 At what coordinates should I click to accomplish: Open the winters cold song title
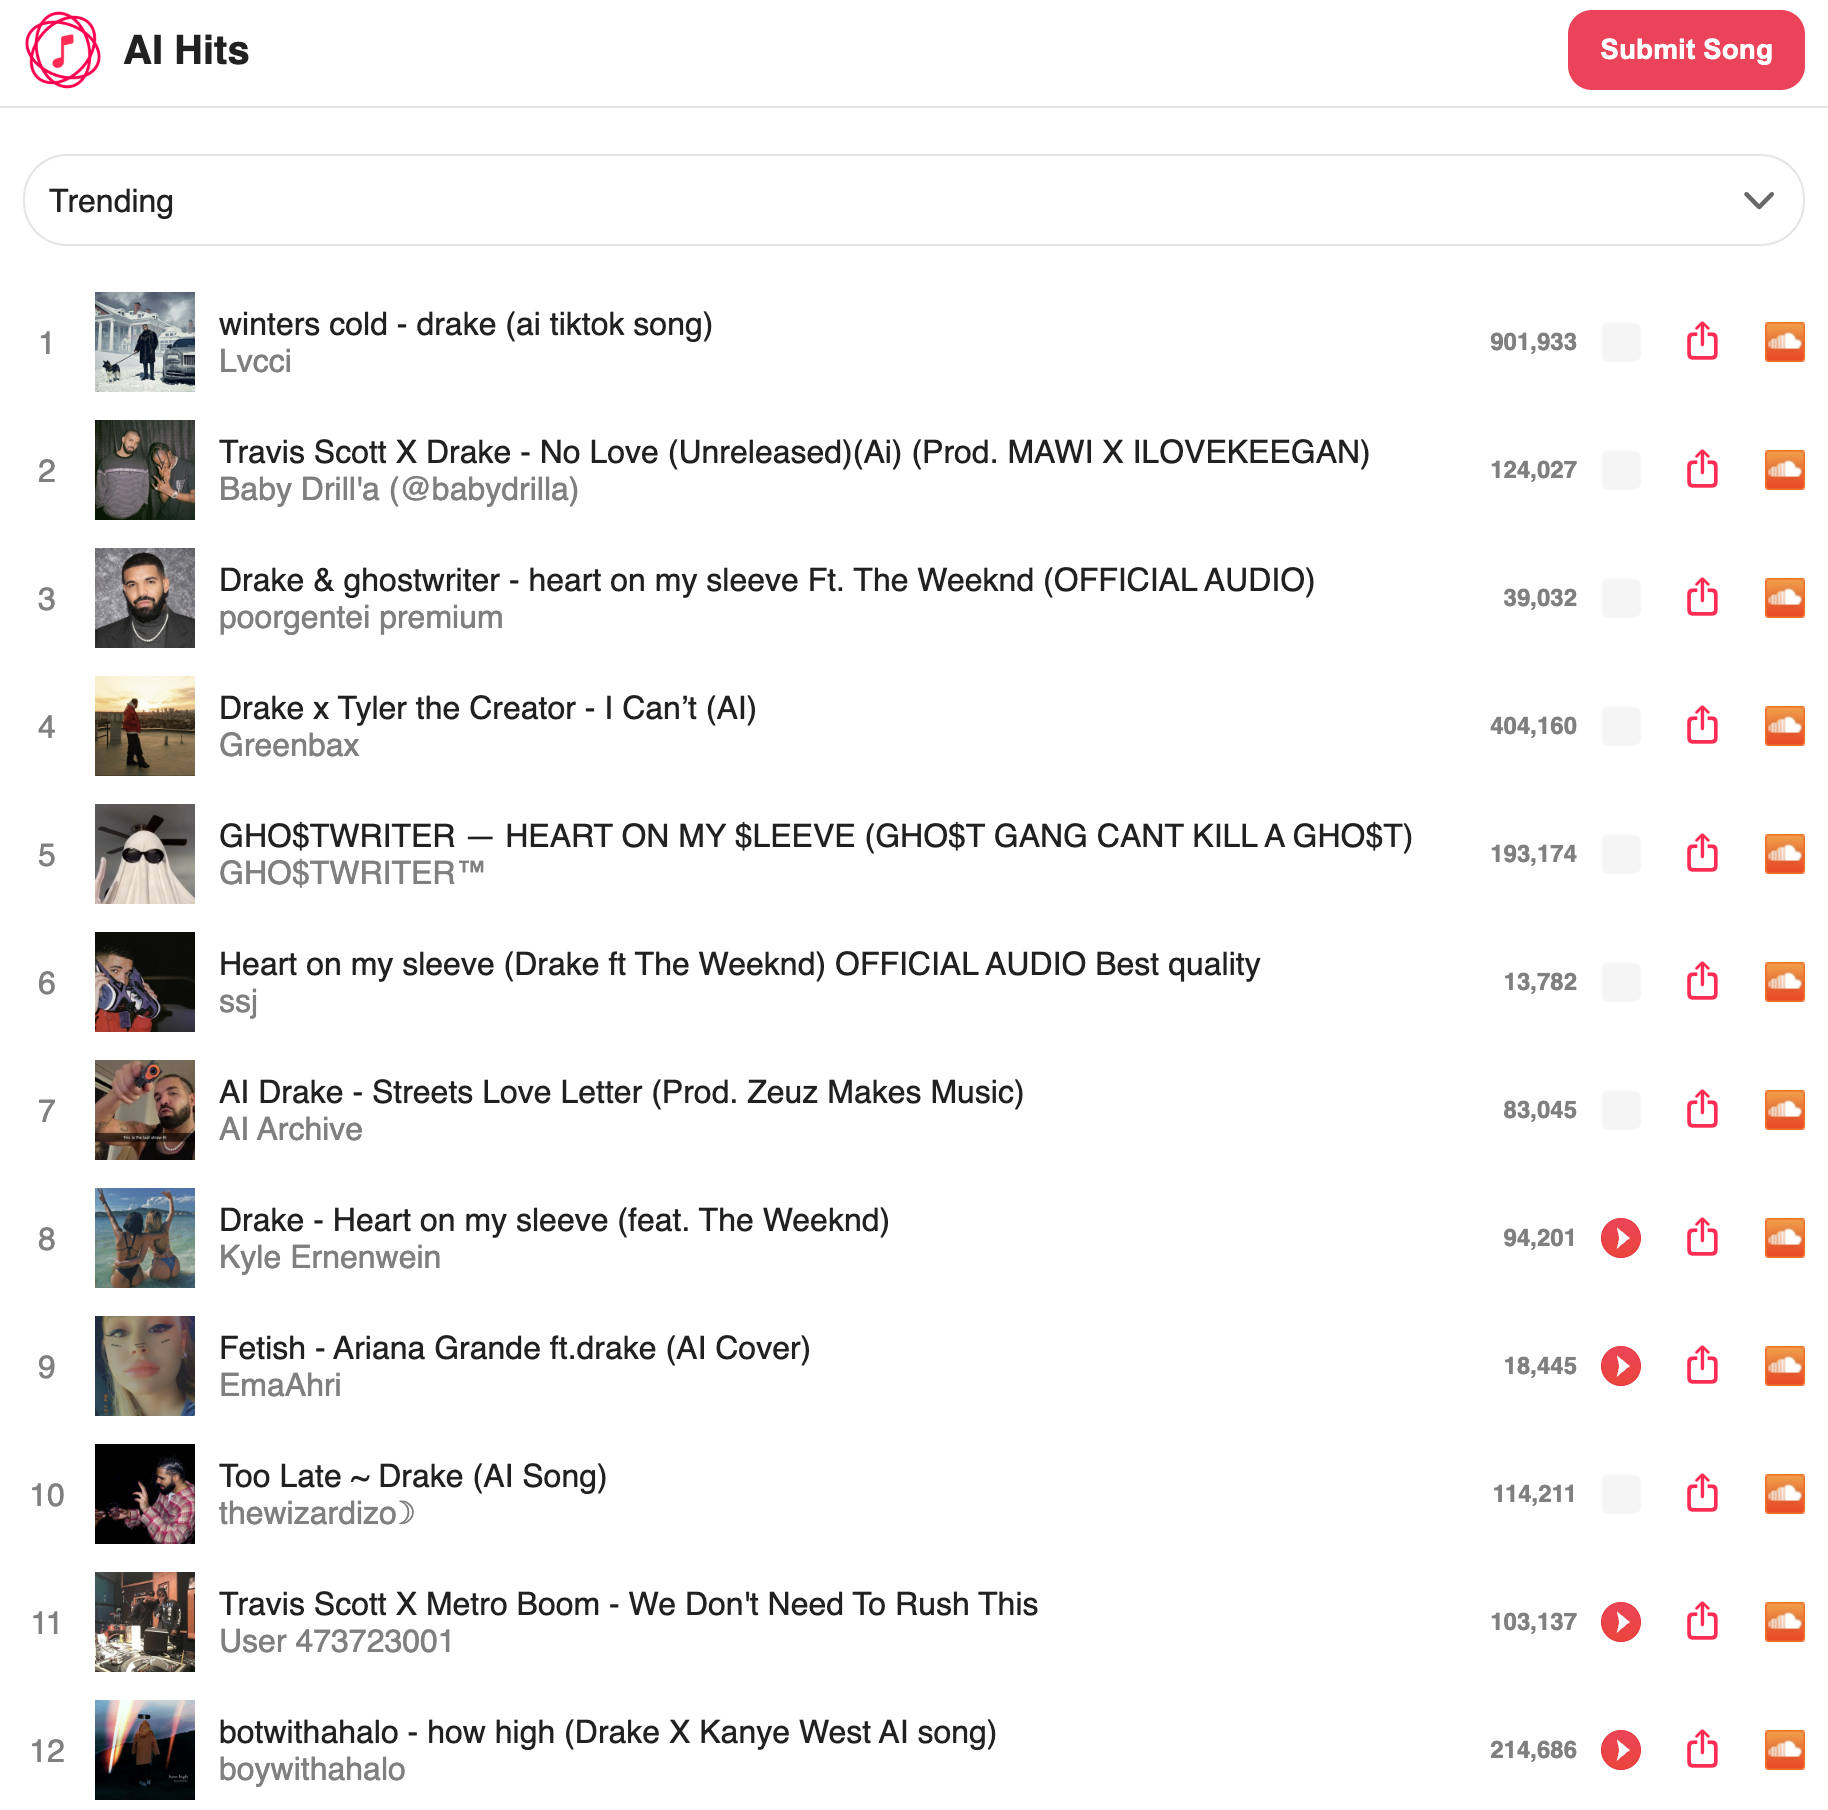coord(466,324)
